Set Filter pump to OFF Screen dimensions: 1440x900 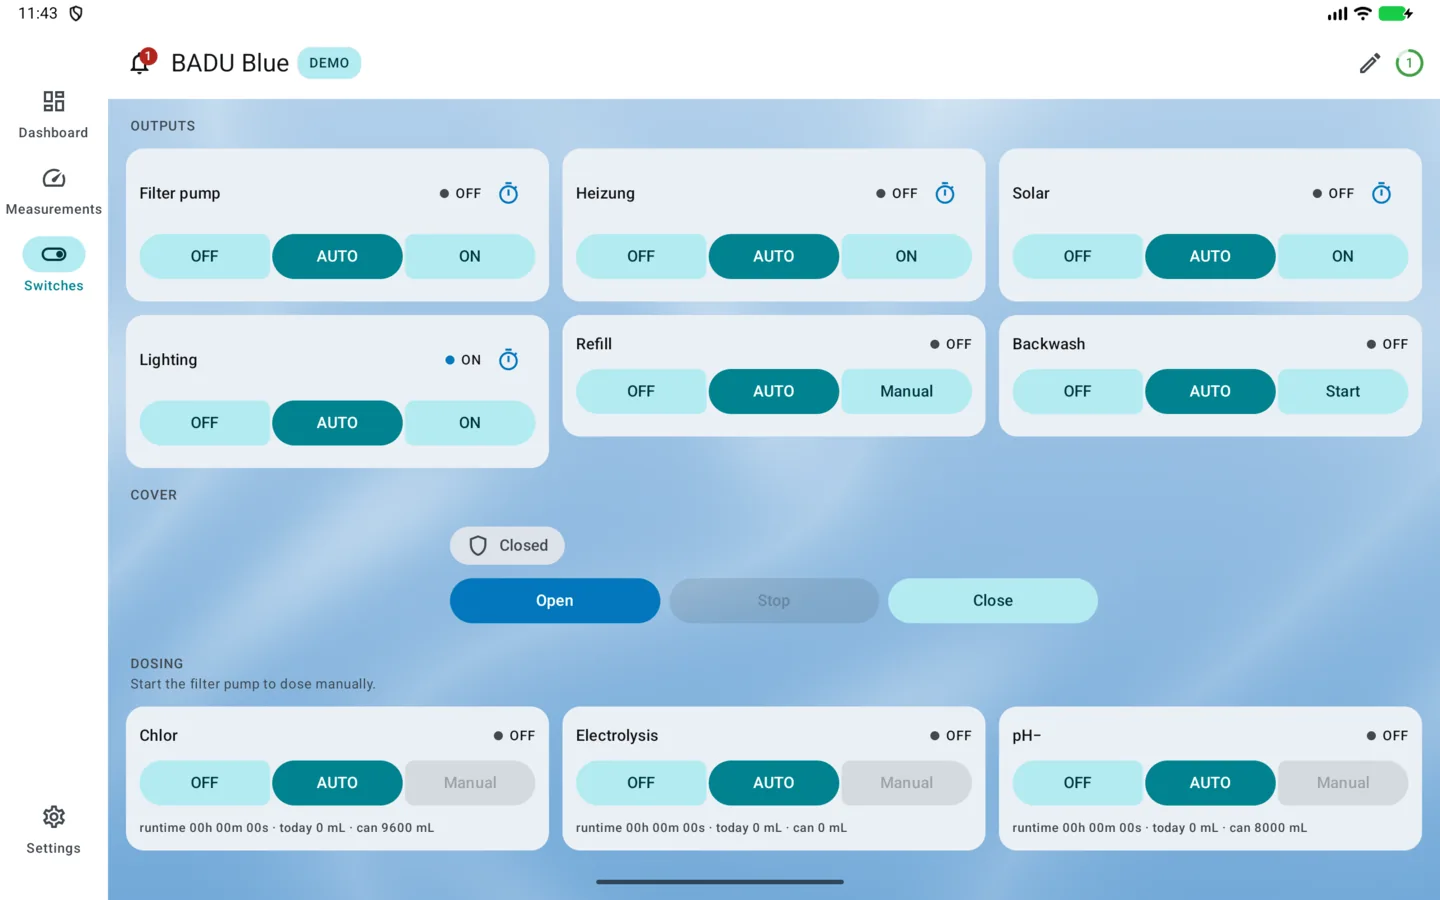click(x=204, y=256)
